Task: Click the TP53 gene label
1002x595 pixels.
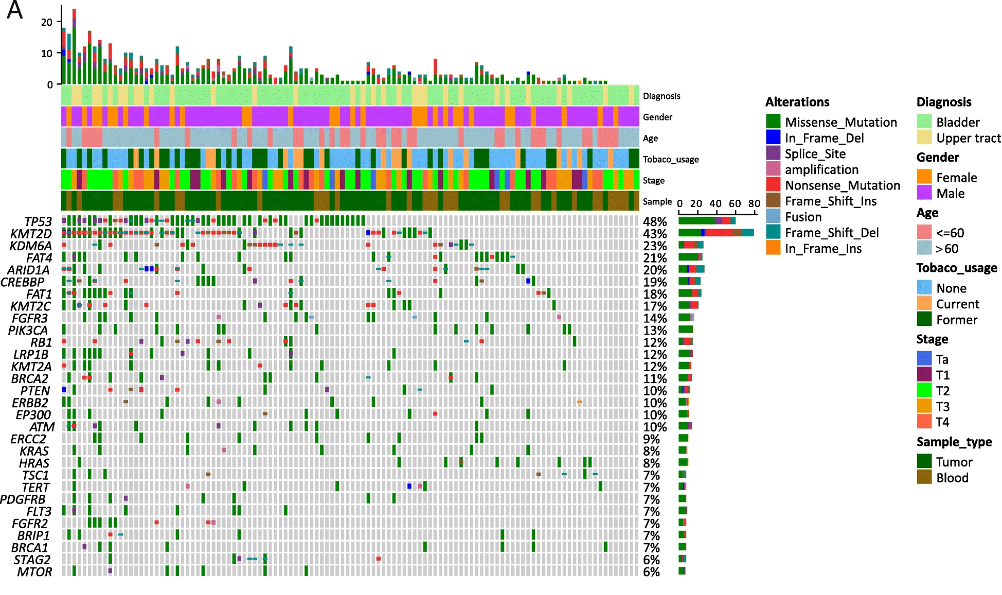Action: 38,222
